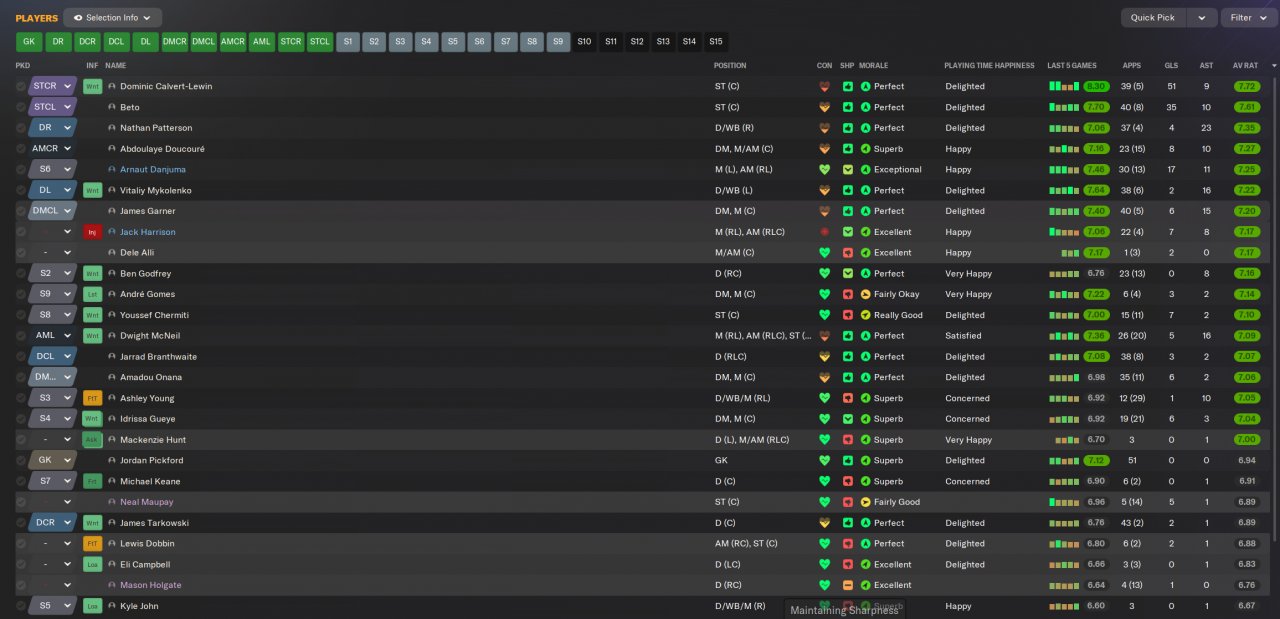Screen dimensions: 1280x619
Task: Toggle the pick circle for Jarrad Branthwaite
Action: click(21, 356)
